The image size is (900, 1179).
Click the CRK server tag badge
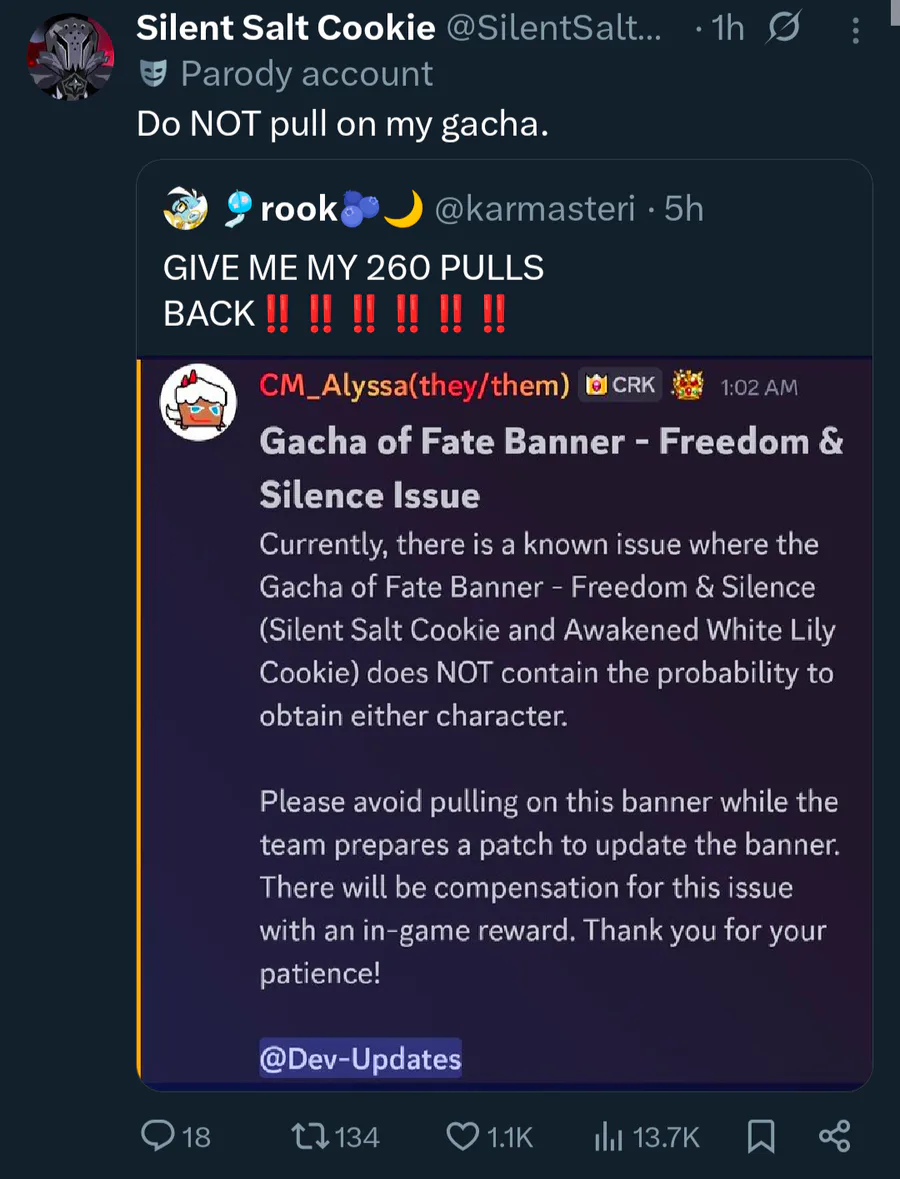(x=621, y=385)
